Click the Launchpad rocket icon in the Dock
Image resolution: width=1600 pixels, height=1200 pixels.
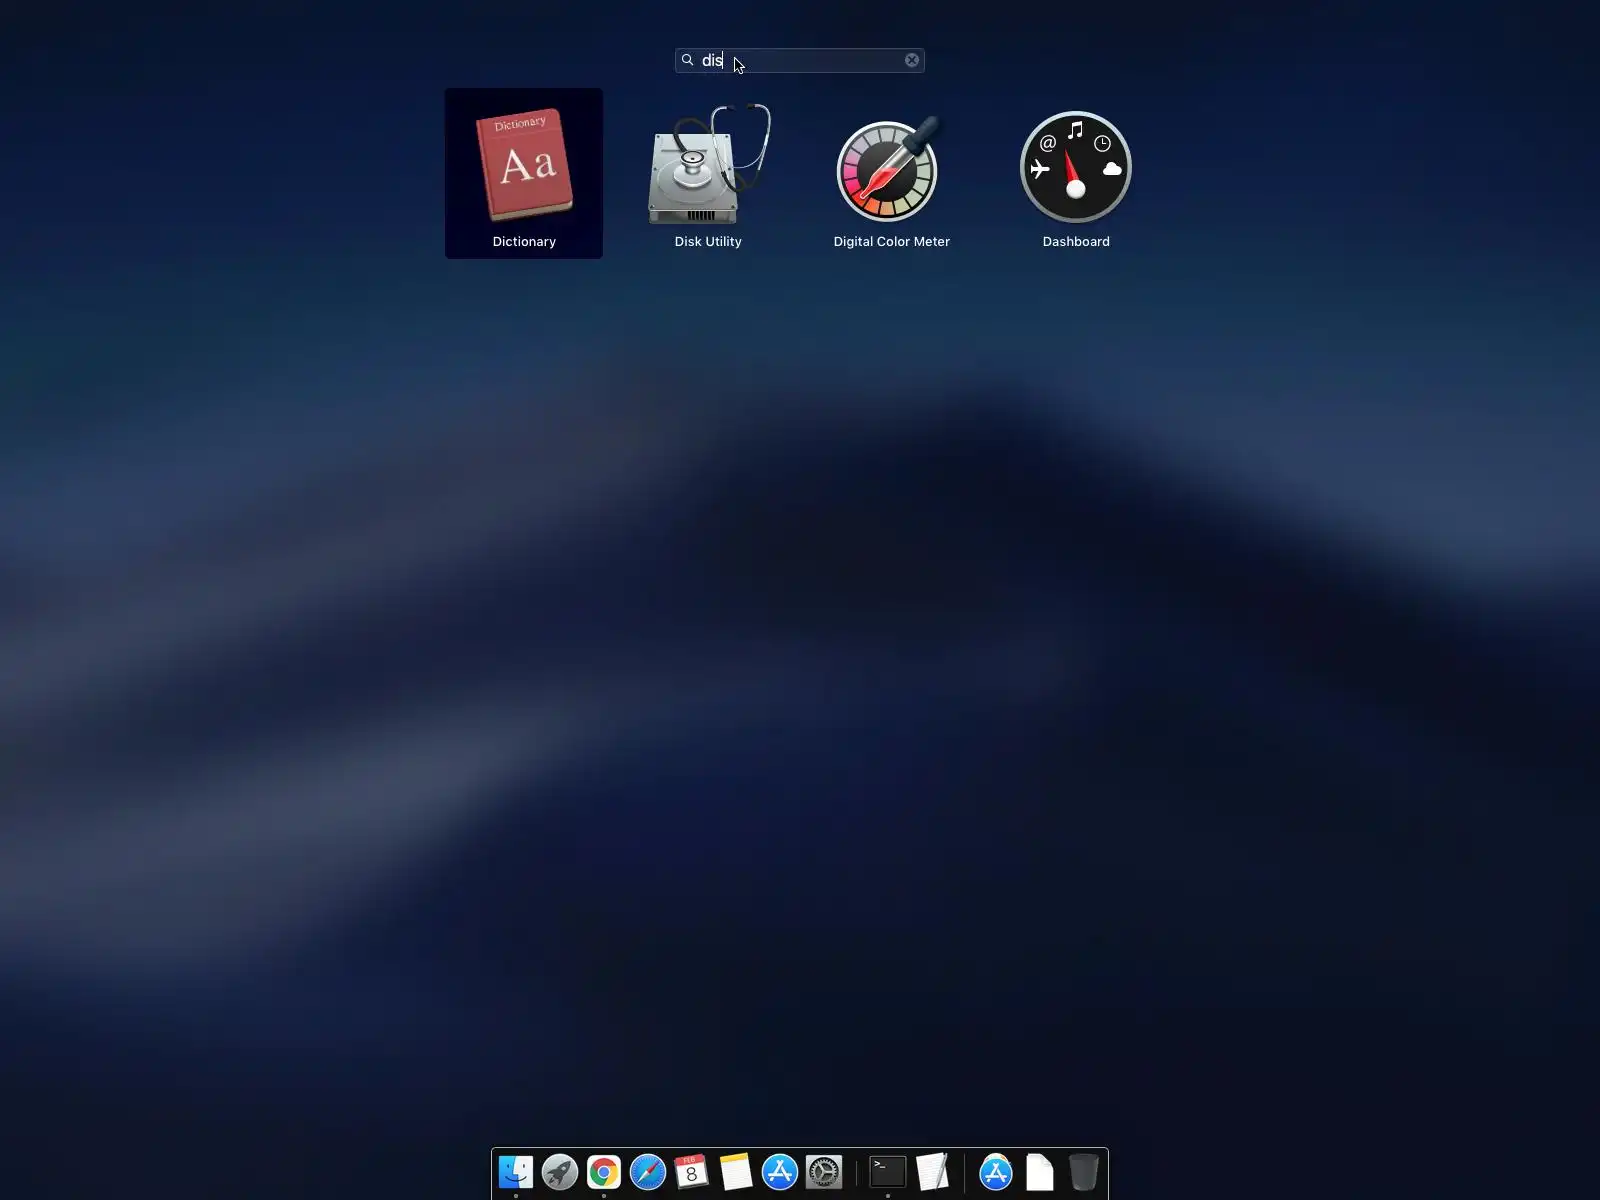click(560, 1172)
